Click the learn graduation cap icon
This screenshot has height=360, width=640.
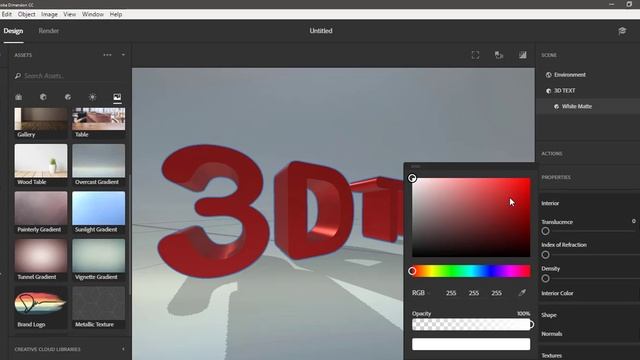click(x=622, y=31)
